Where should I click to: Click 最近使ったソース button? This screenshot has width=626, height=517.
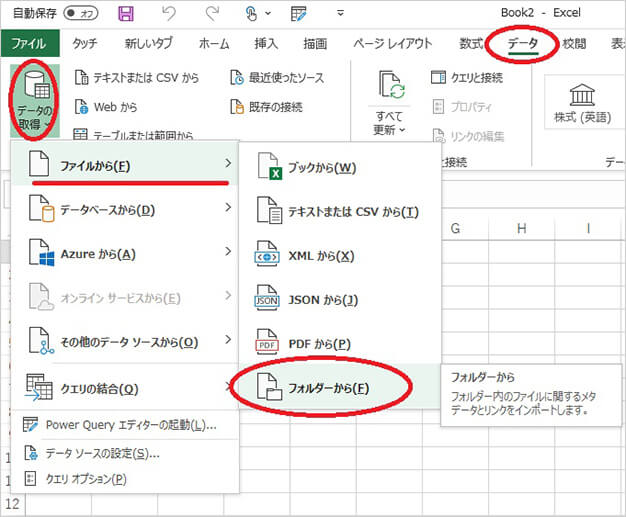[x=277, y=78]
